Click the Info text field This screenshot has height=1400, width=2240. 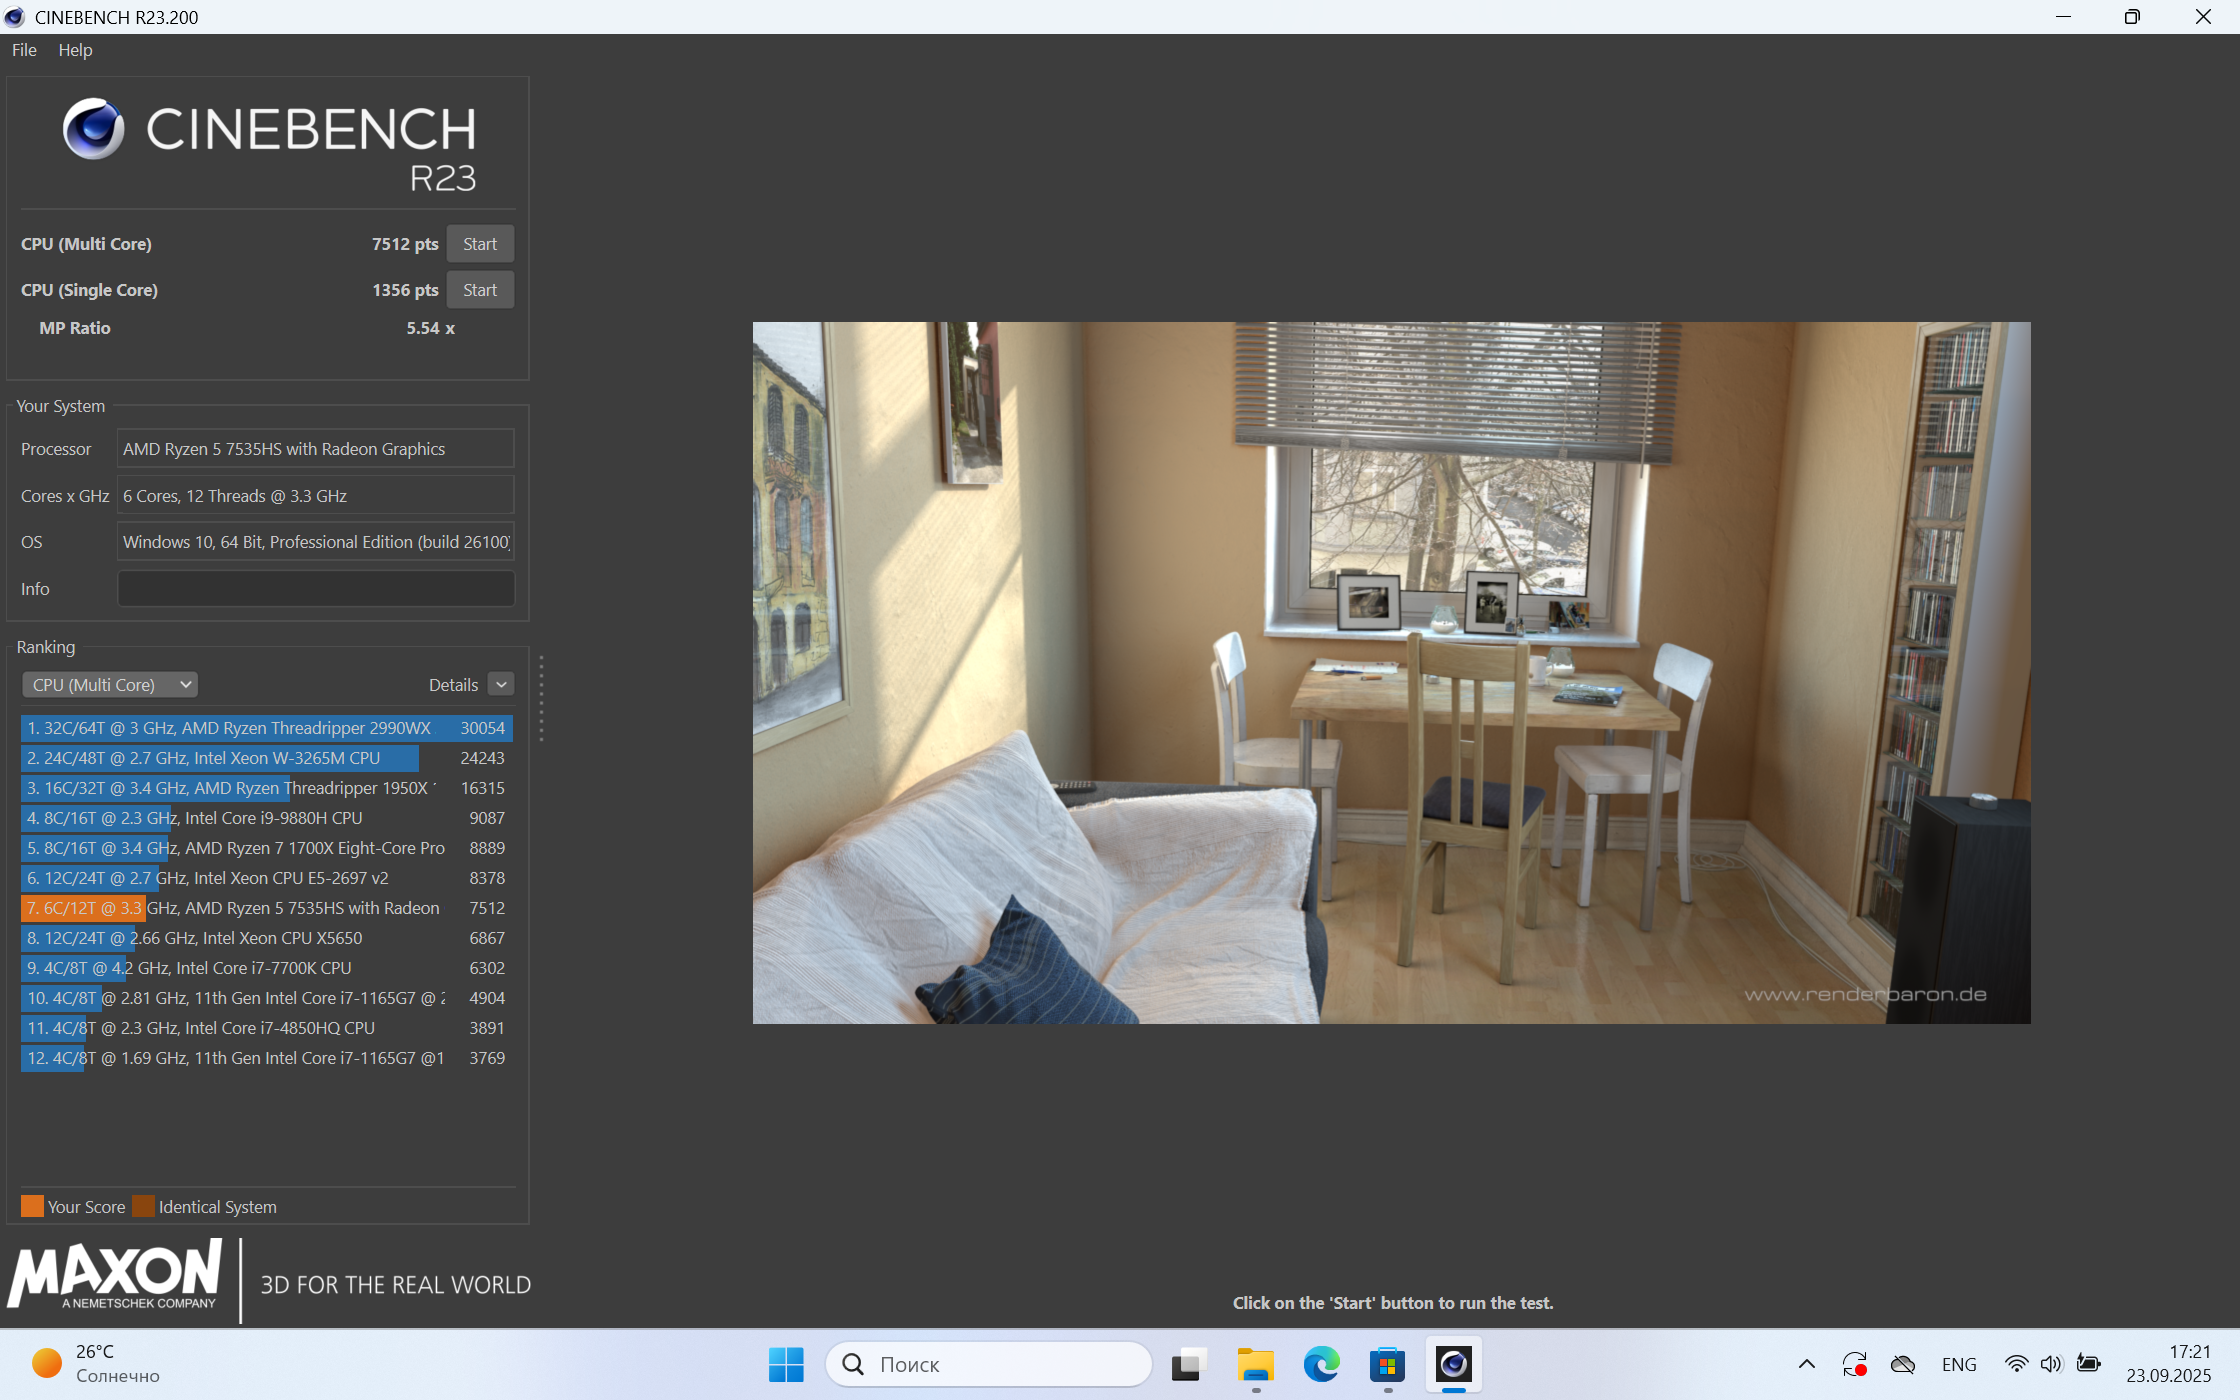[316, 589]
